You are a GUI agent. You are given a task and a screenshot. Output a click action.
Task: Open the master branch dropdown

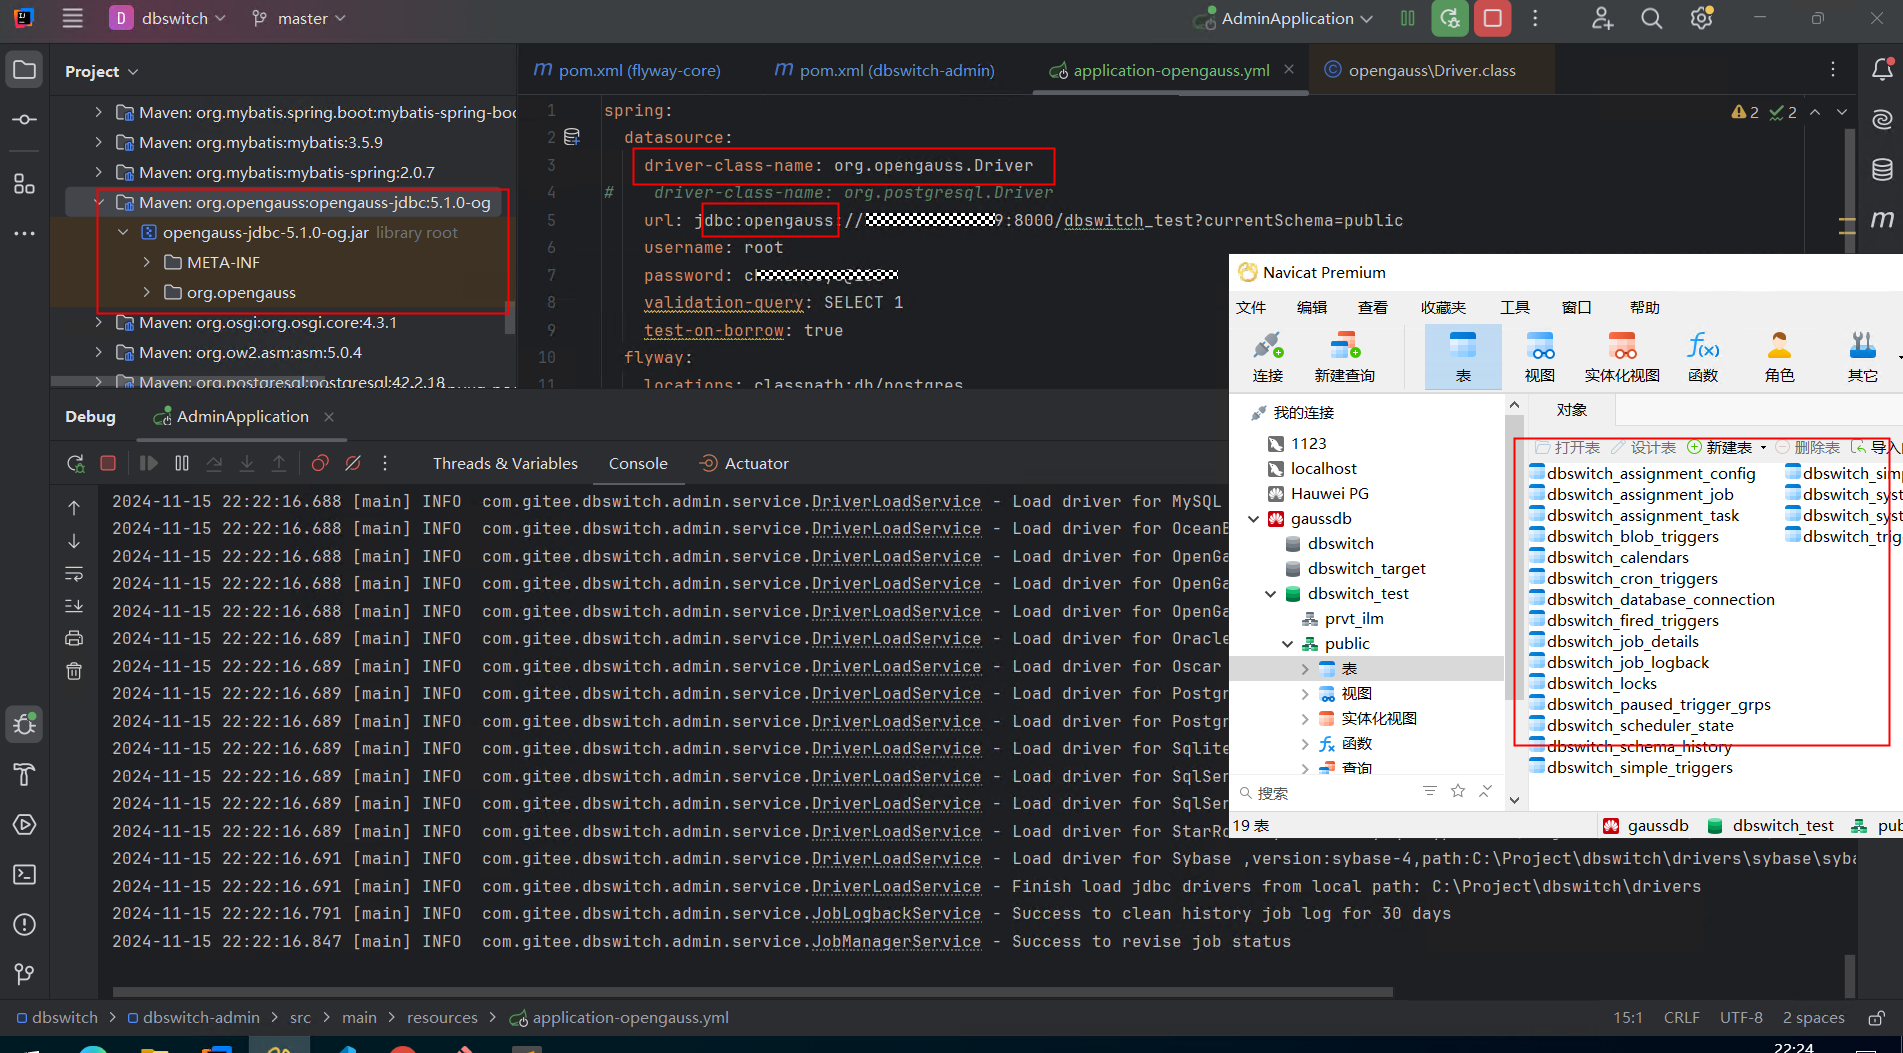299,18
